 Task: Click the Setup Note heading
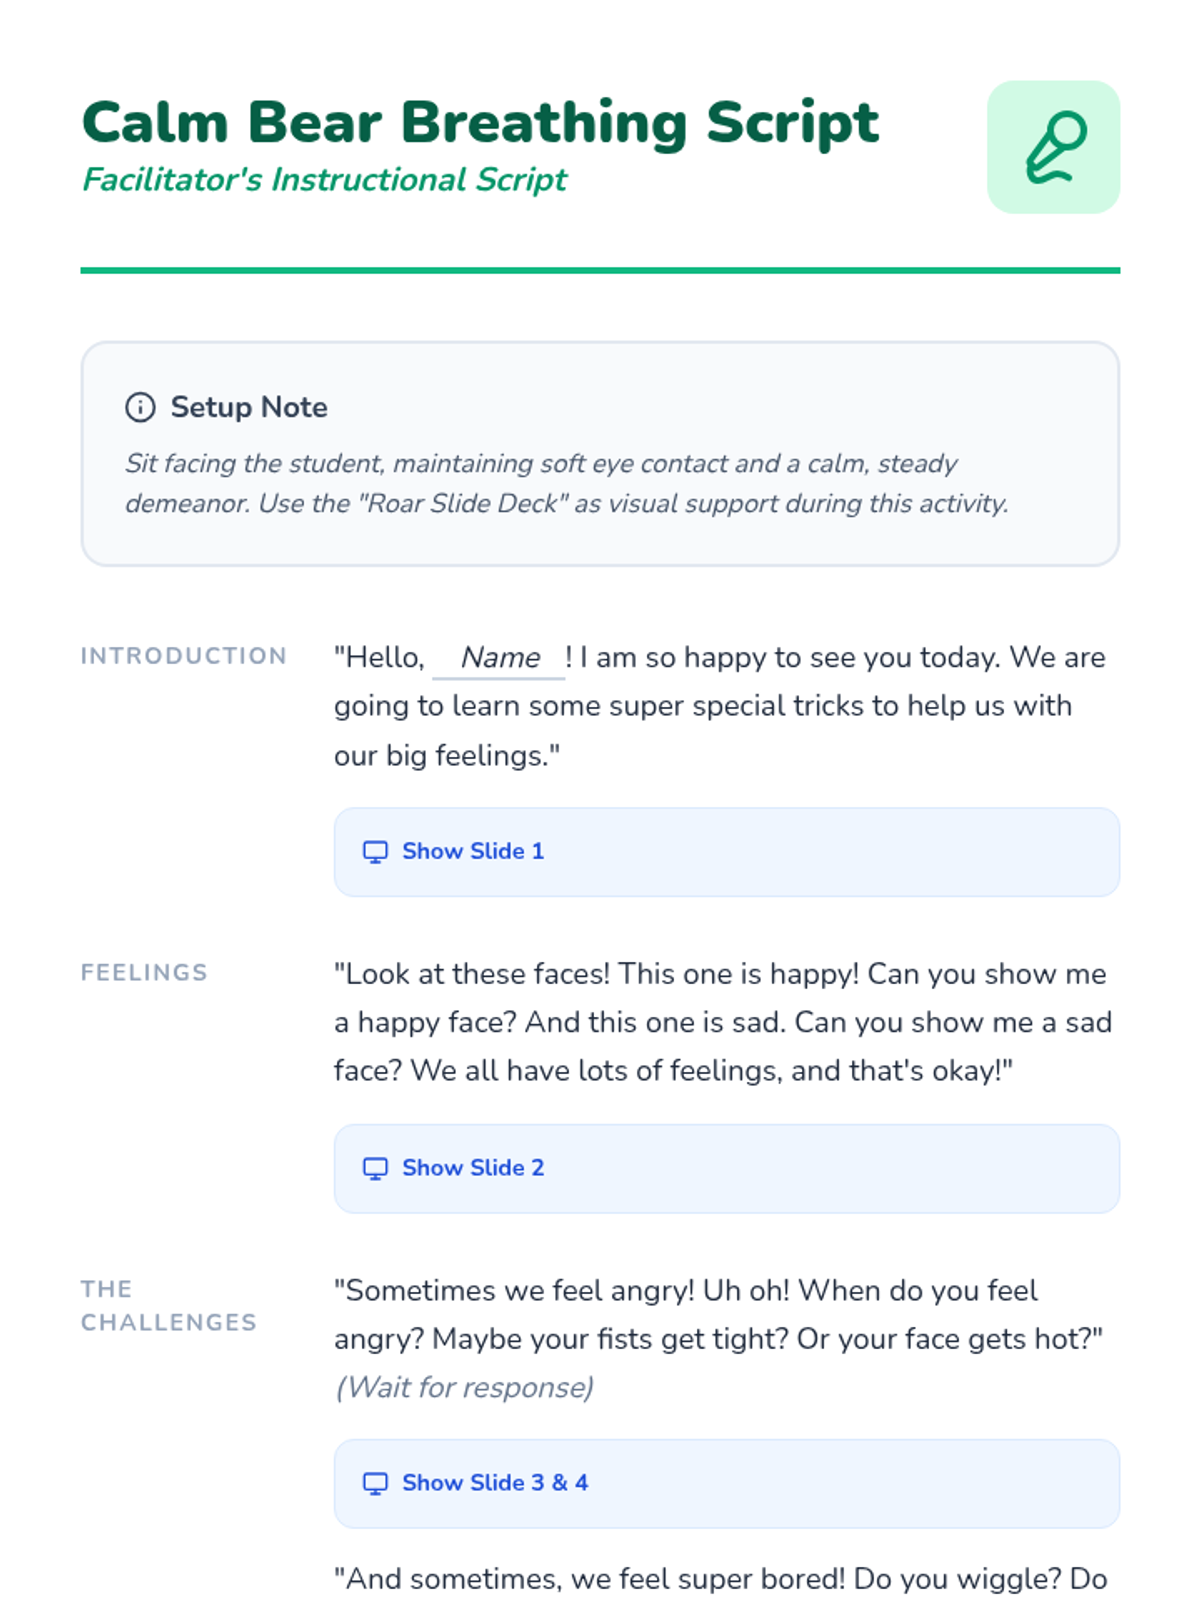point(249,407)
